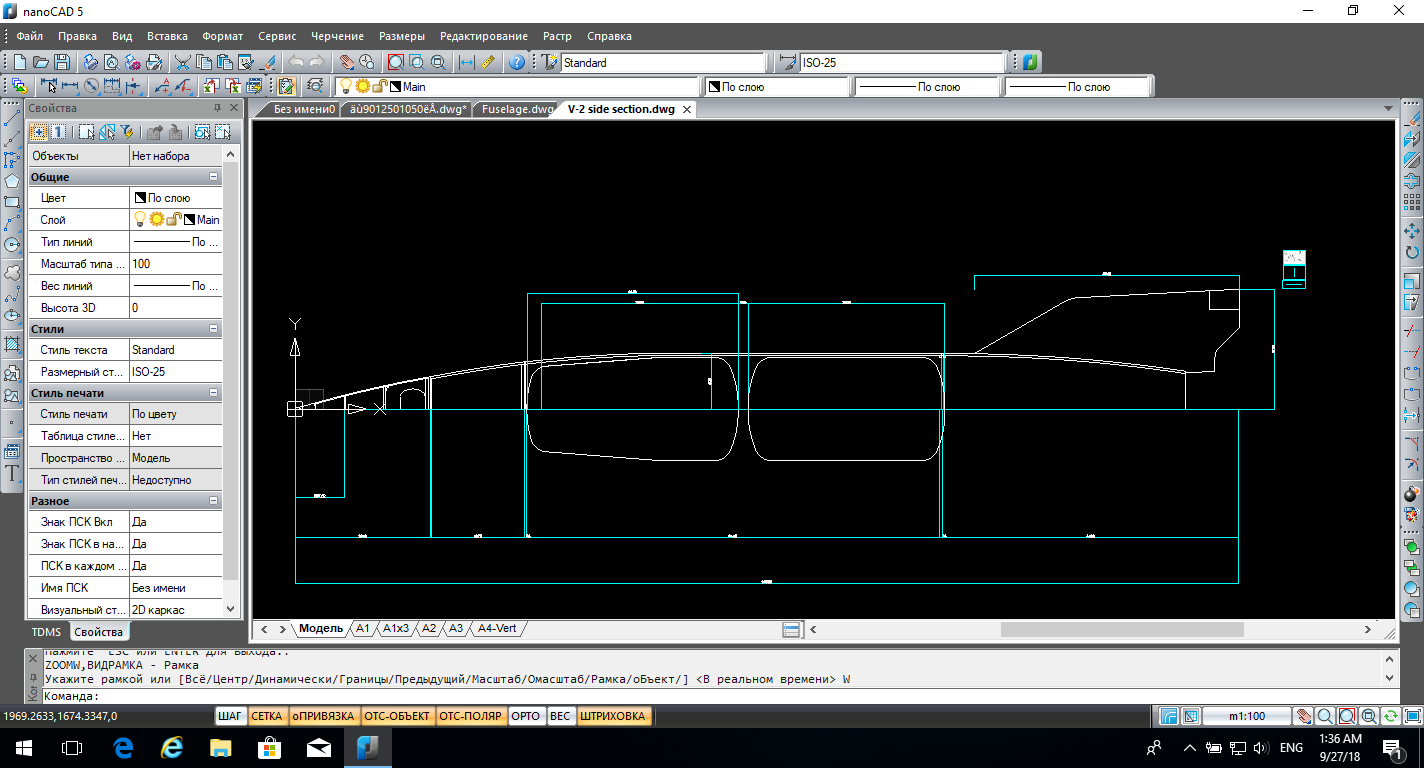The width and height of the screenshot is (1424, 768).
Task: Toggle ШАГ snap mode
Action: click(x=230, y=716)
